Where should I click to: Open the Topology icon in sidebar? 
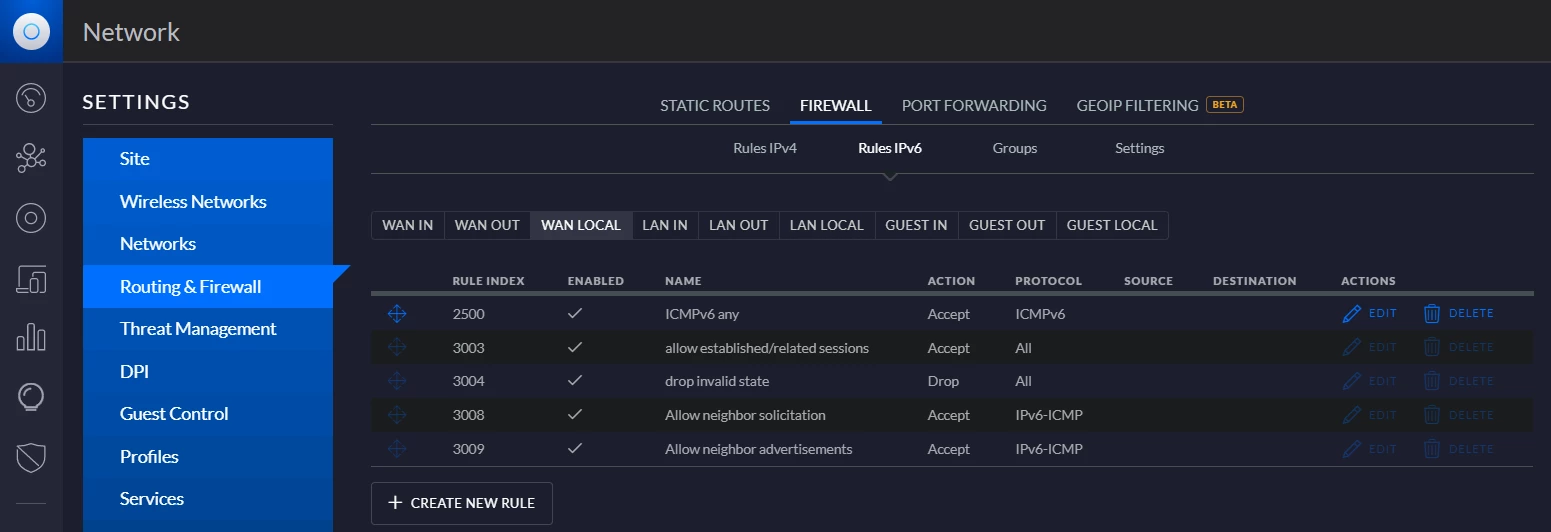point(31,158)
